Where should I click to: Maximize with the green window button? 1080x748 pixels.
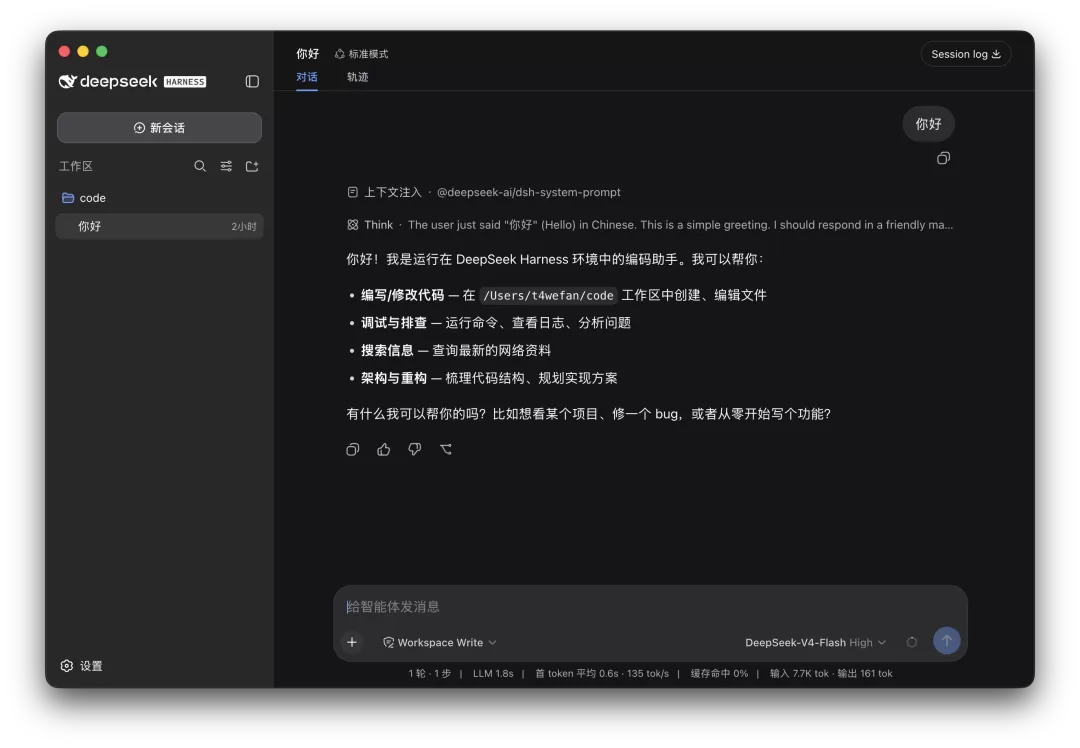[102, 51]
